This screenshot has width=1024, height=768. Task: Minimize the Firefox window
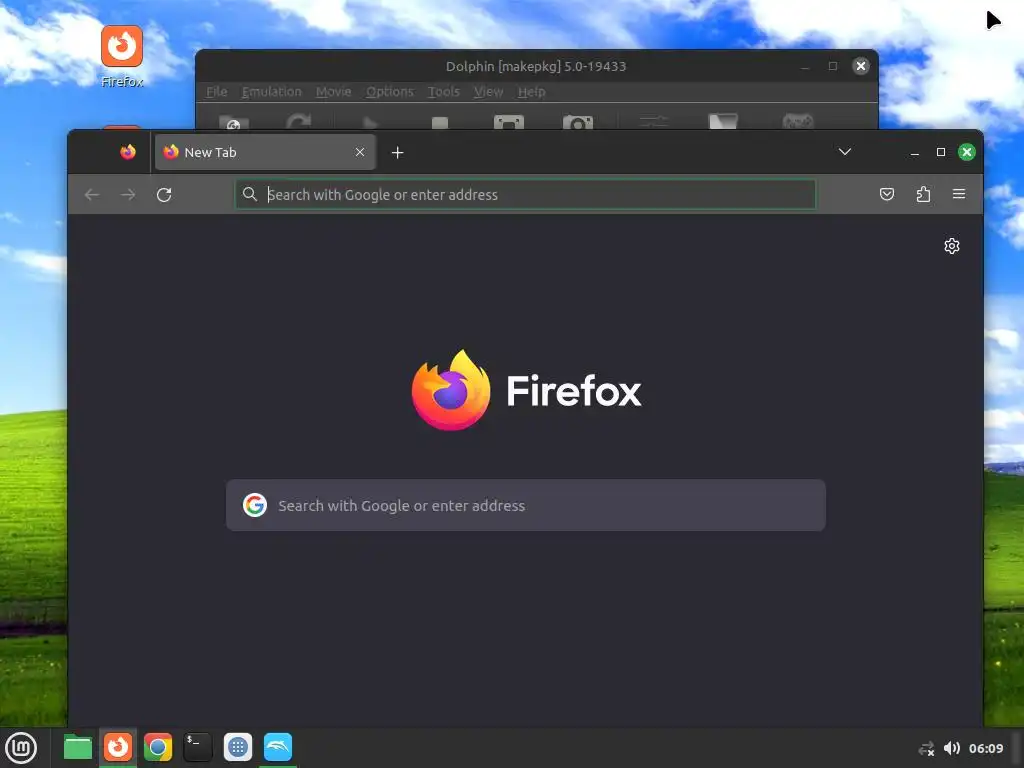[x=914, y=153]
